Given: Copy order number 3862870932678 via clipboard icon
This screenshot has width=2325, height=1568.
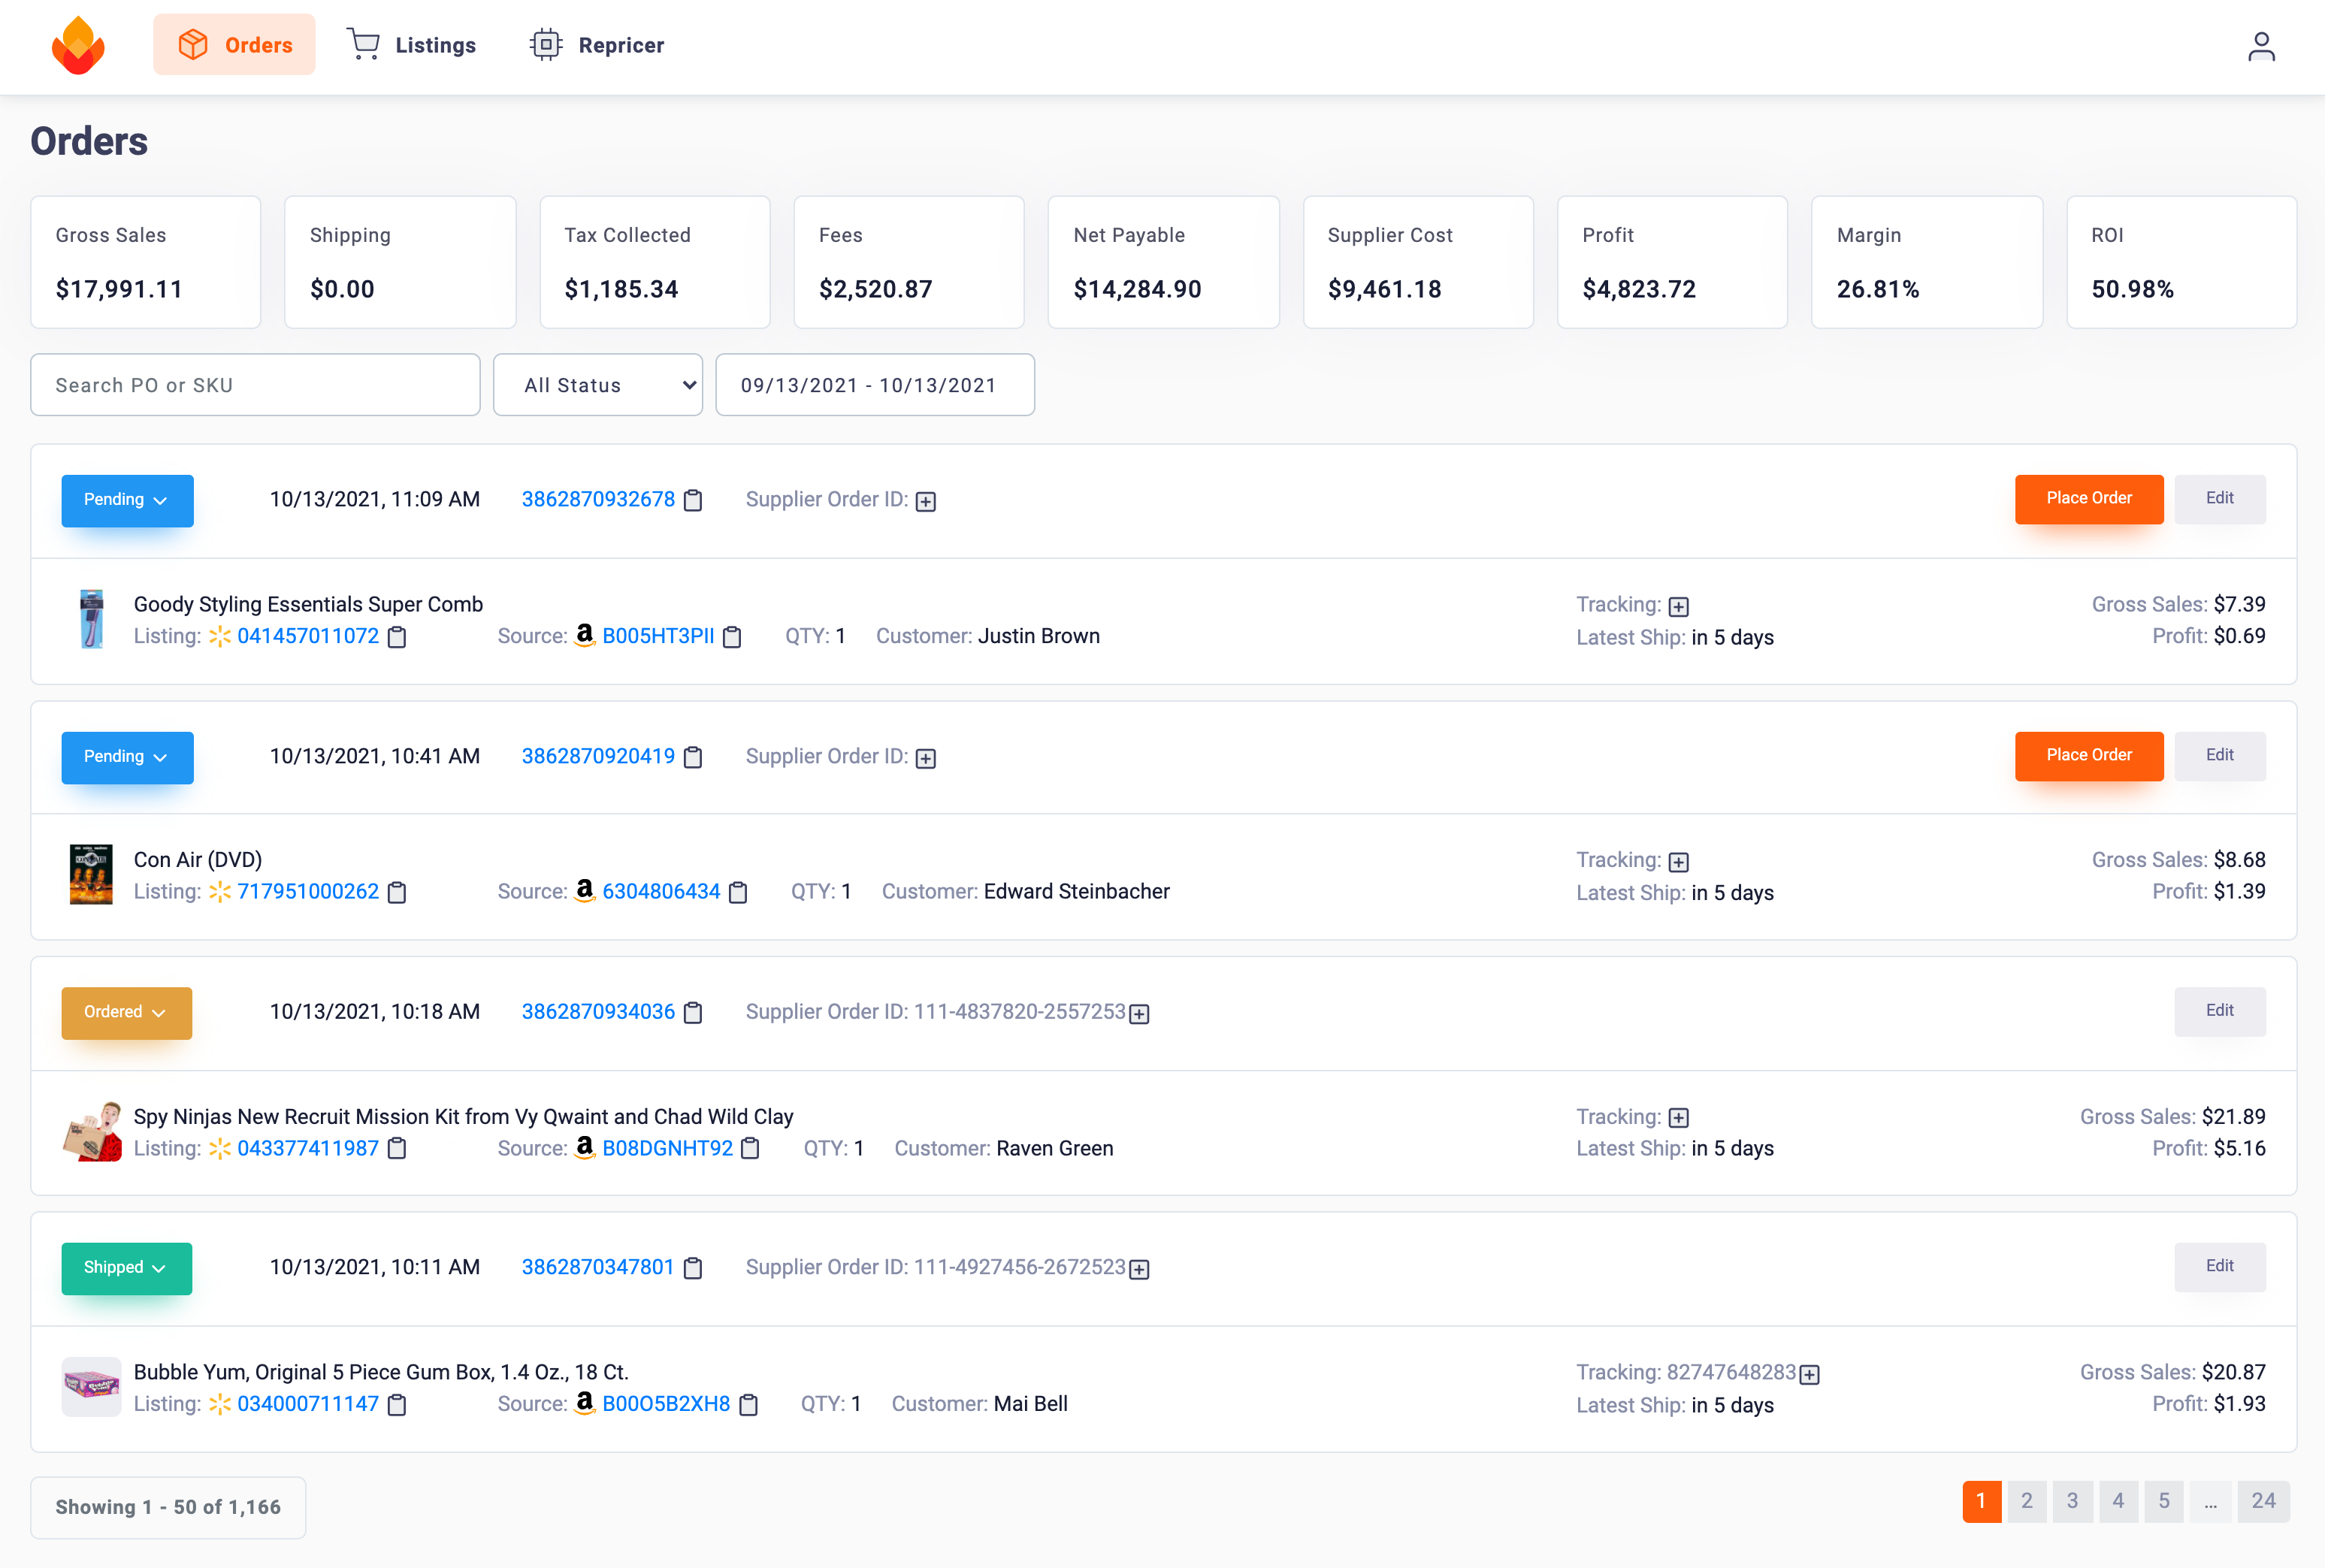Looking at the screenshot, I should point(693,501).
